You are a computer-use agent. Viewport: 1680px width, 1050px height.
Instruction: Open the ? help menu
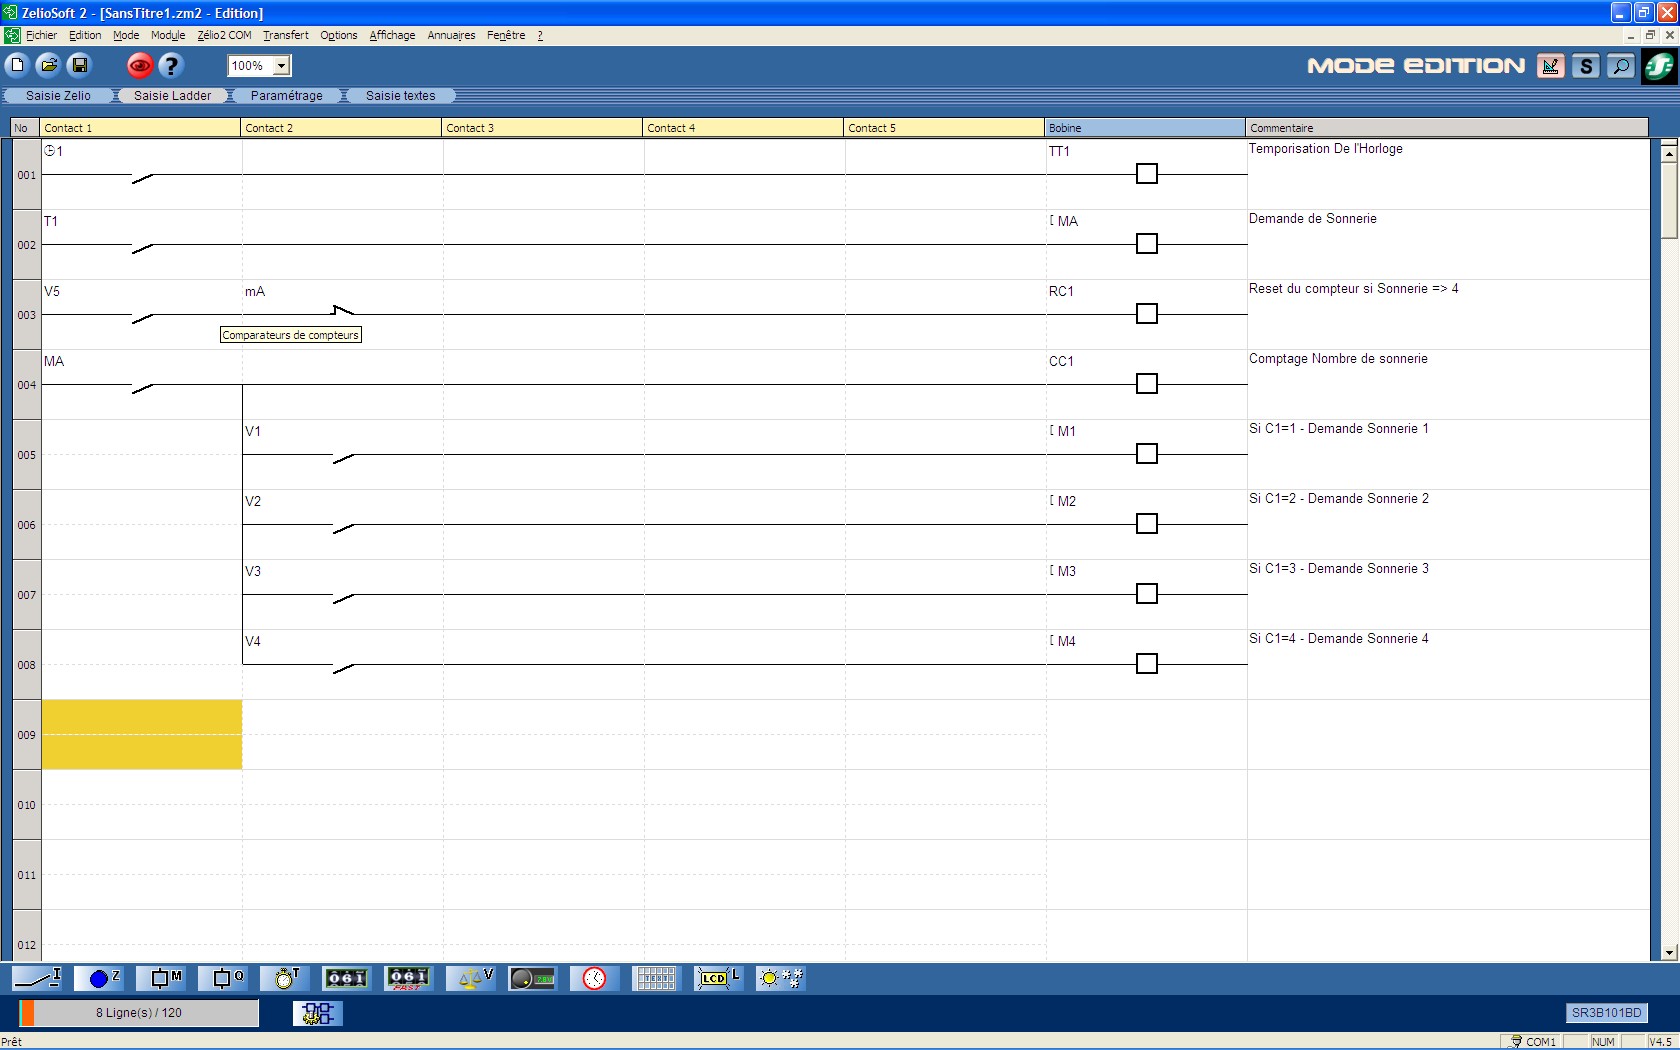tap(540, 35)
